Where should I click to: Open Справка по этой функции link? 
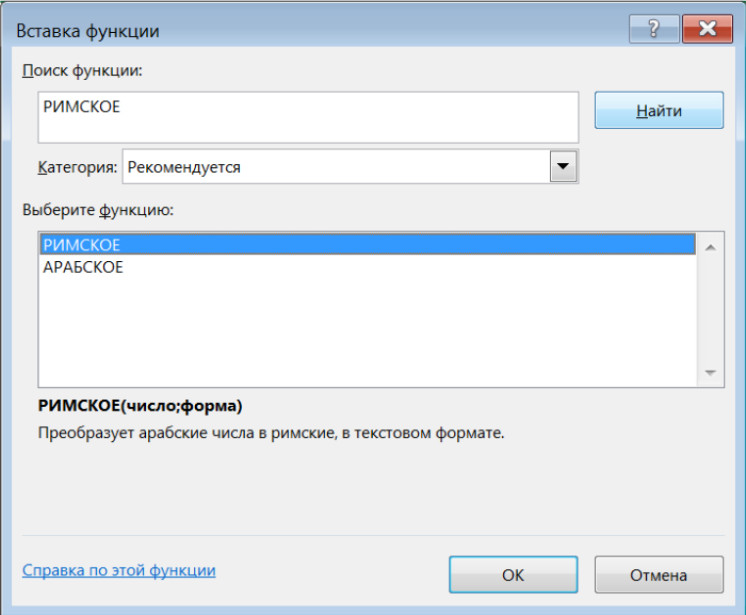click(119, 570)
